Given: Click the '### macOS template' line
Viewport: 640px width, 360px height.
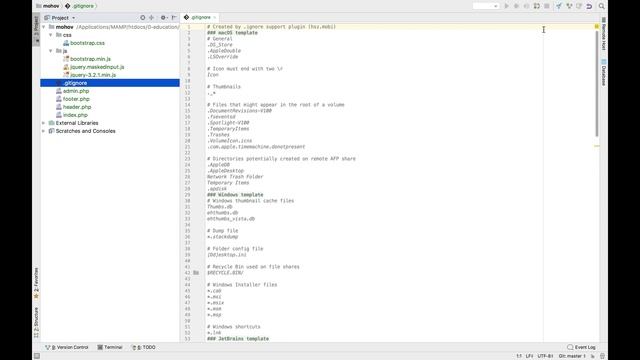Looking at the screenshot, I should [232, 33].
